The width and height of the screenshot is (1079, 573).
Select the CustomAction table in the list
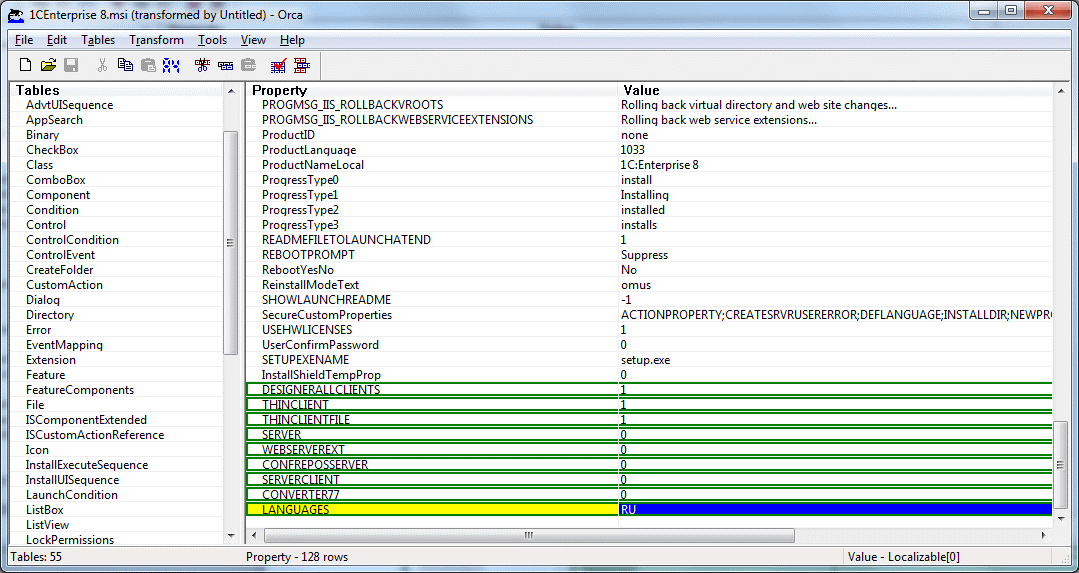[x=64, y=285]
